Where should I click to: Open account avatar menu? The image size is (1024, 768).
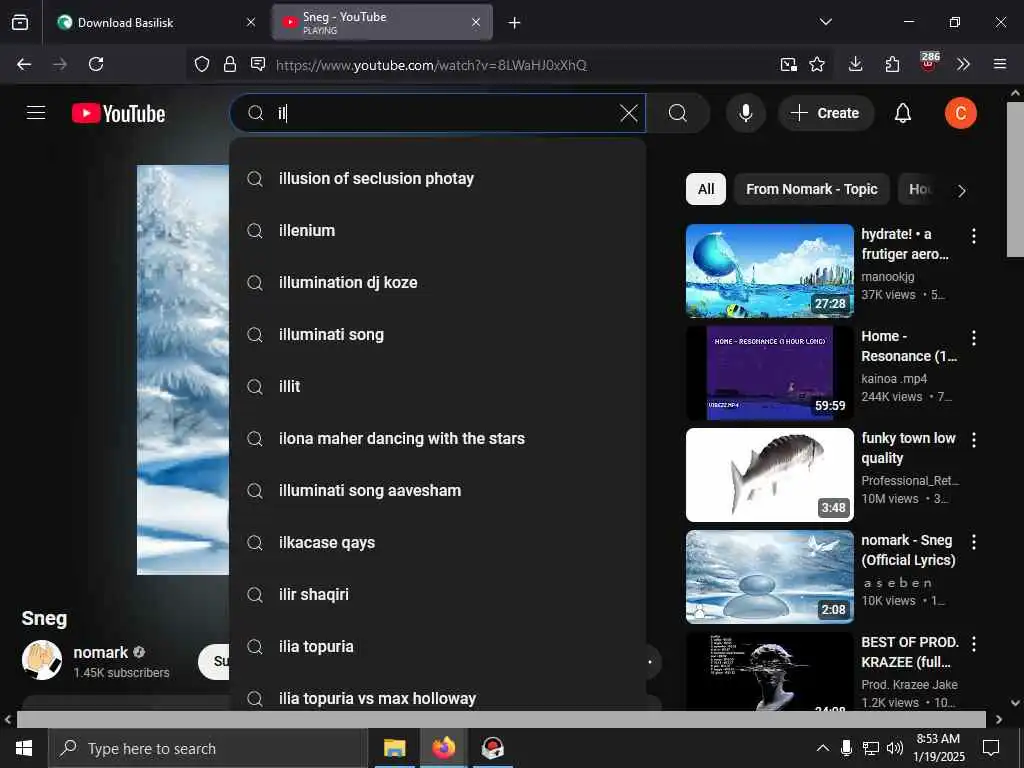pyautogui.click(x=960, y=113)
